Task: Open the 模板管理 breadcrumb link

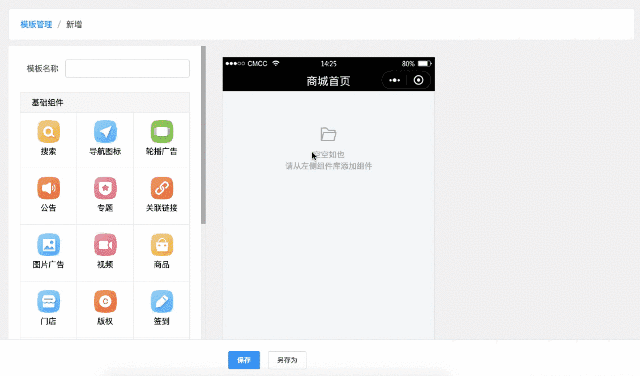Action: [36, 24]
